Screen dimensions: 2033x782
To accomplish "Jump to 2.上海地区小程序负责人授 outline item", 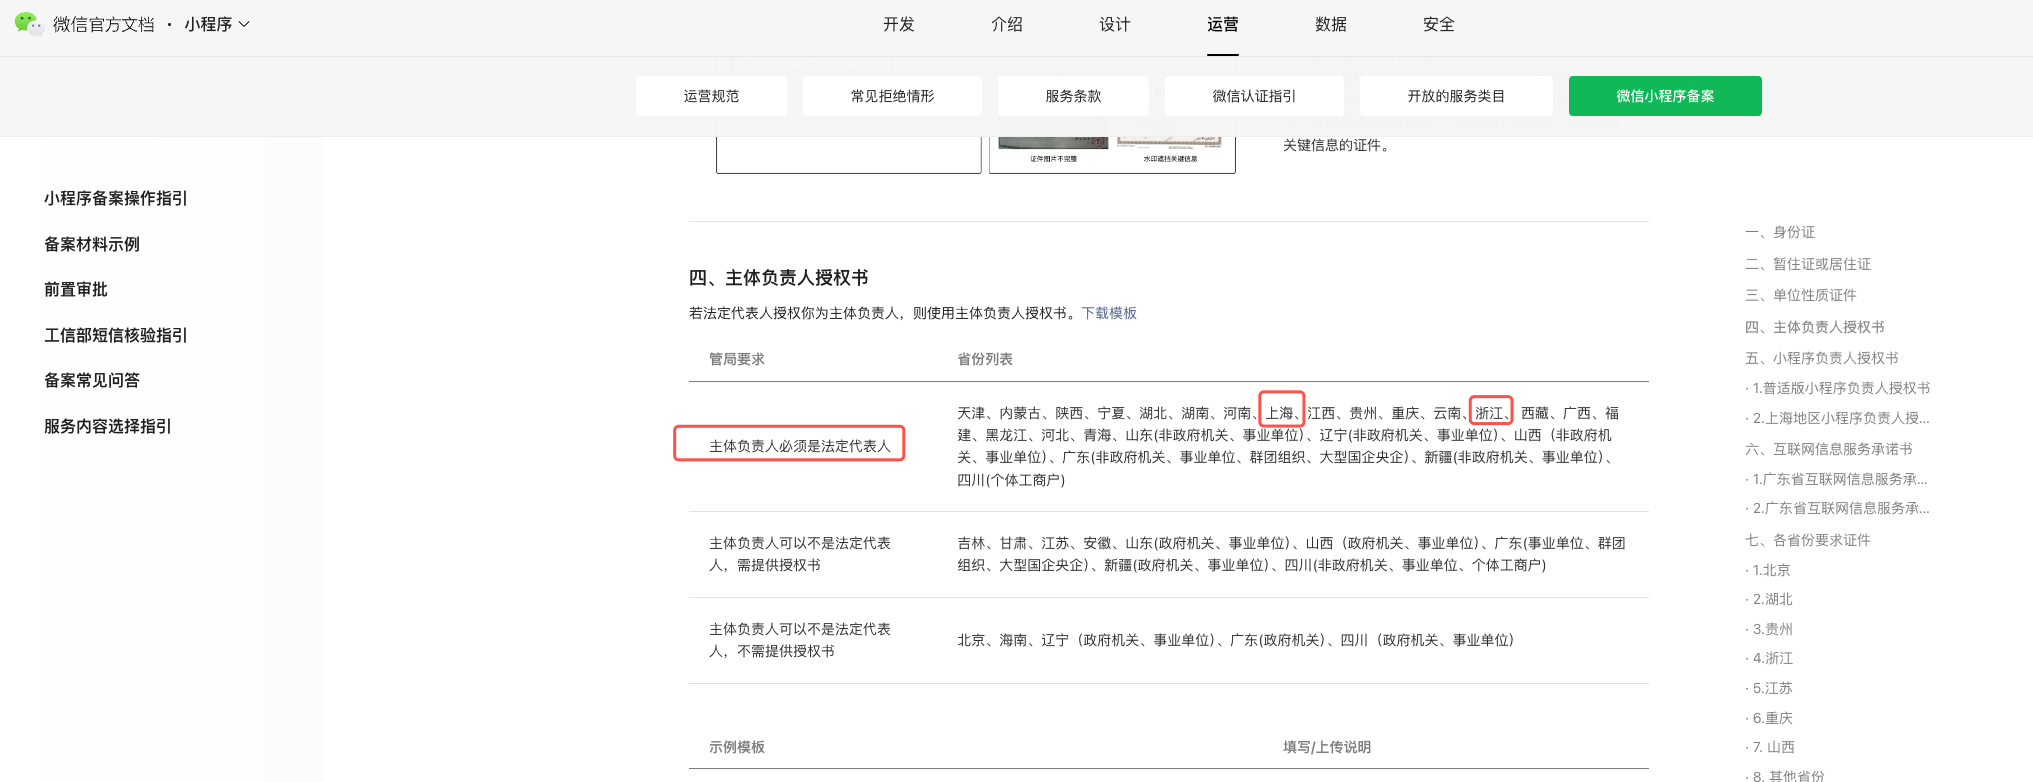I will point(1838,418).
